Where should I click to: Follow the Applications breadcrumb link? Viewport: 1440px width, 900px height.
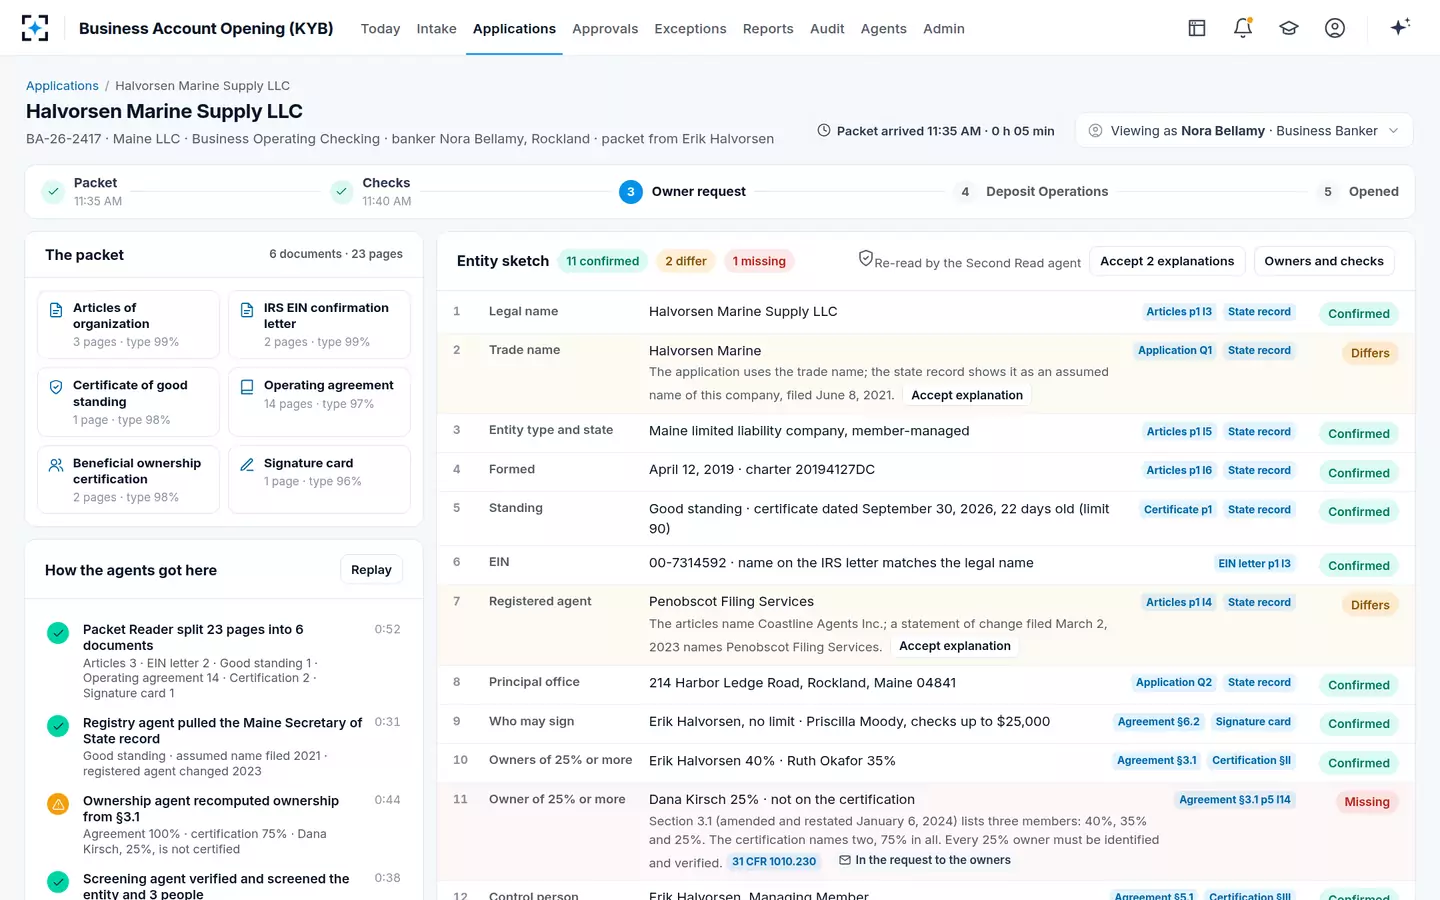[62, 86]
